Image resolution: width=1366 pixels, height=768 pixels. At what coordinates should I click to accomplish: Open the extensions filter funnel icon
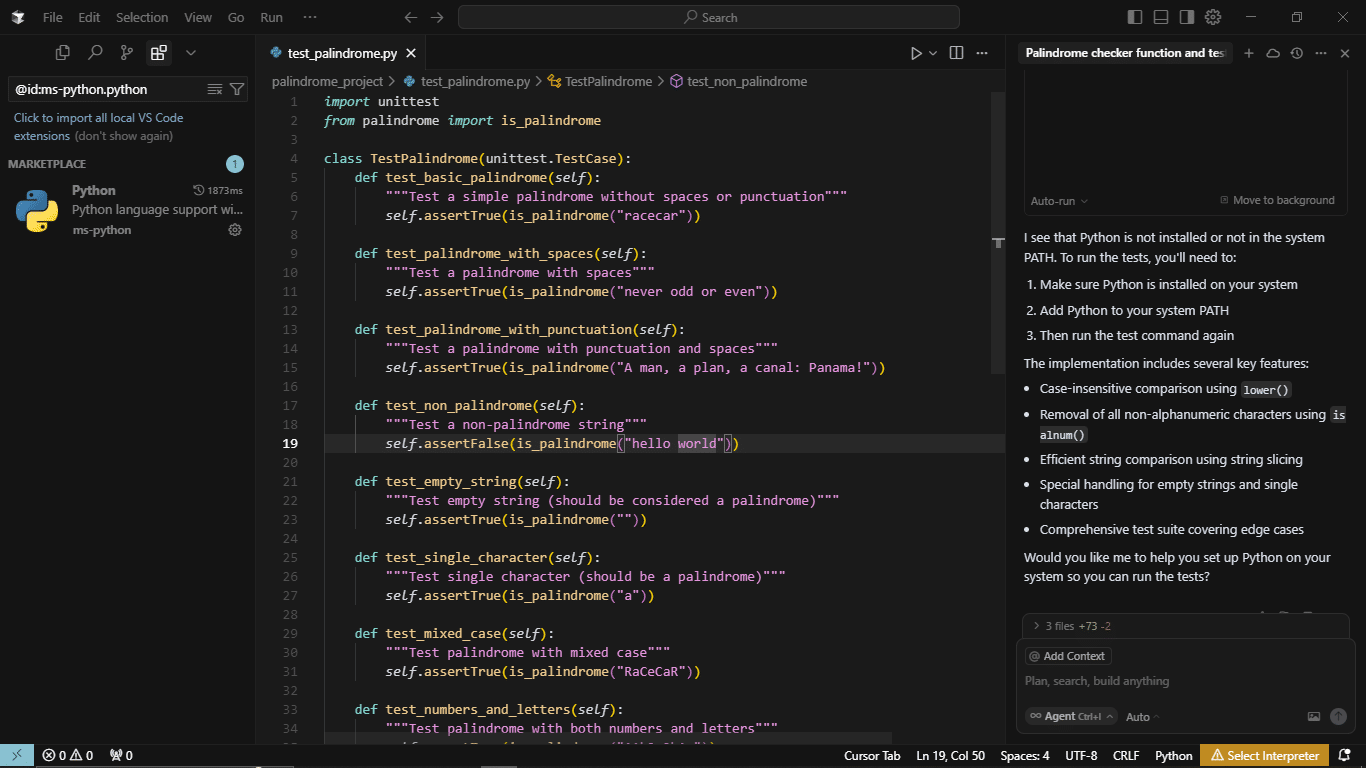[237, 89]
